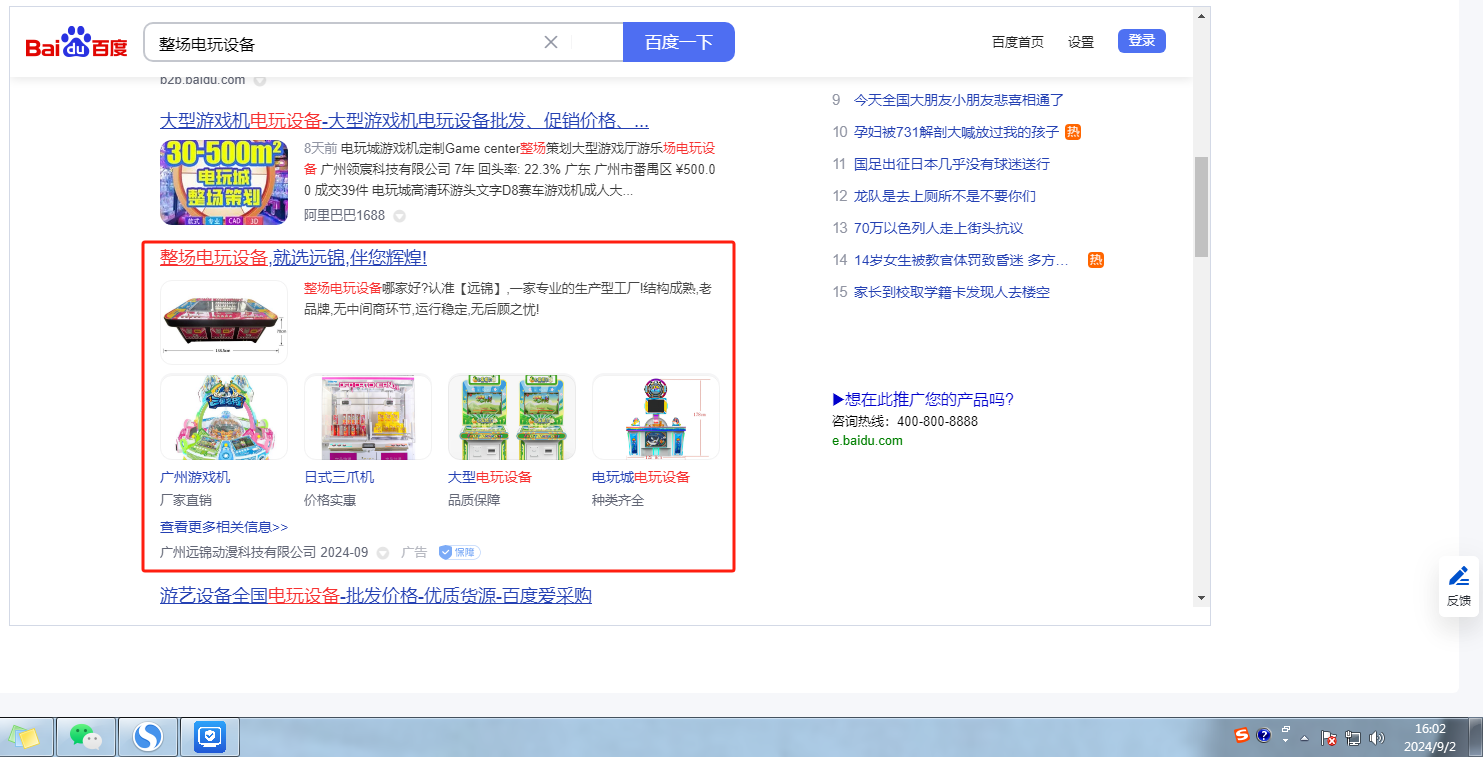Open 游艺设备全国电玩设备 result title
This screenshot has width=1483, height=757.
pos(376,596)
